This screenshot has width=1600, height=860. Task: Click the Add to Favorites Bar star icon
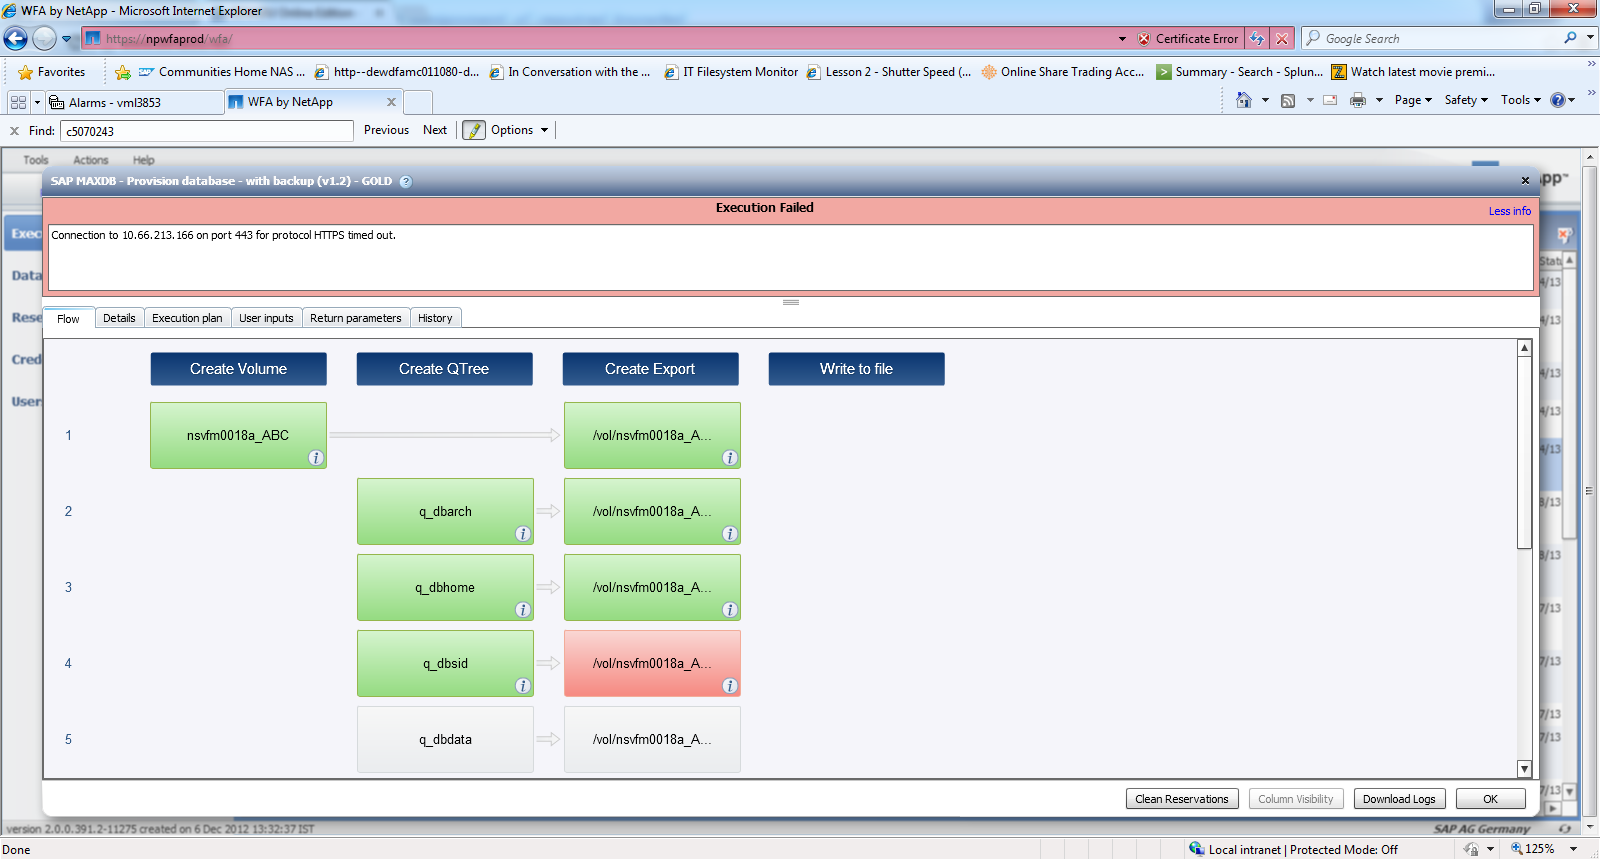tap(123, 72)
